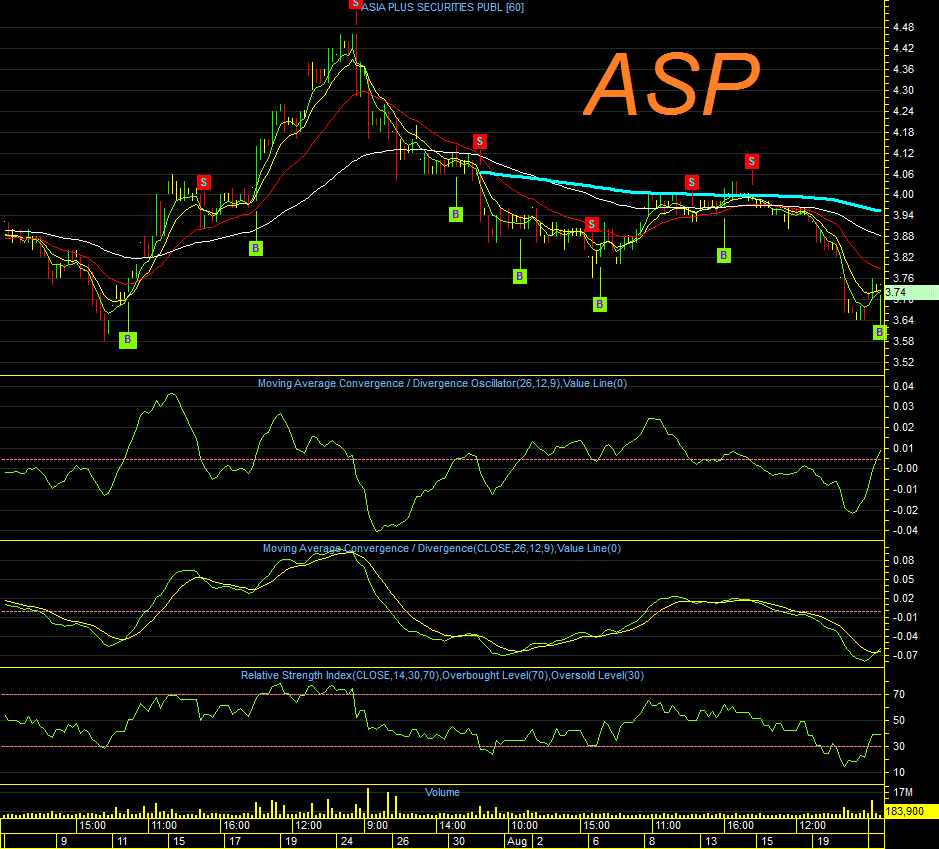
Task: Click the 13 date label on axis
Action: [711, 841]
